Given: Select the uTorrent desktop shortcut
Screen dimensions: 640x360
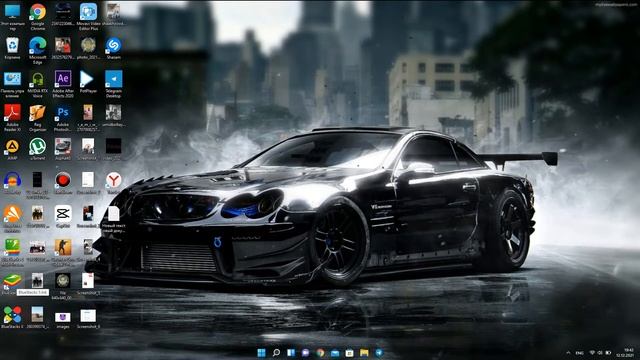Looking at the screenshot, I should pyautogui.click(x=38, y=146).
